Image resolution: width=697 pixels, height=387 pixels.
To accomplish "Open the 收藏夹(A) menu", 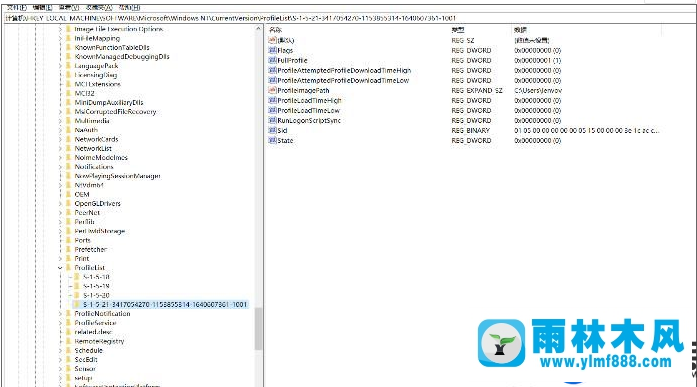I will tap(99, 8).
